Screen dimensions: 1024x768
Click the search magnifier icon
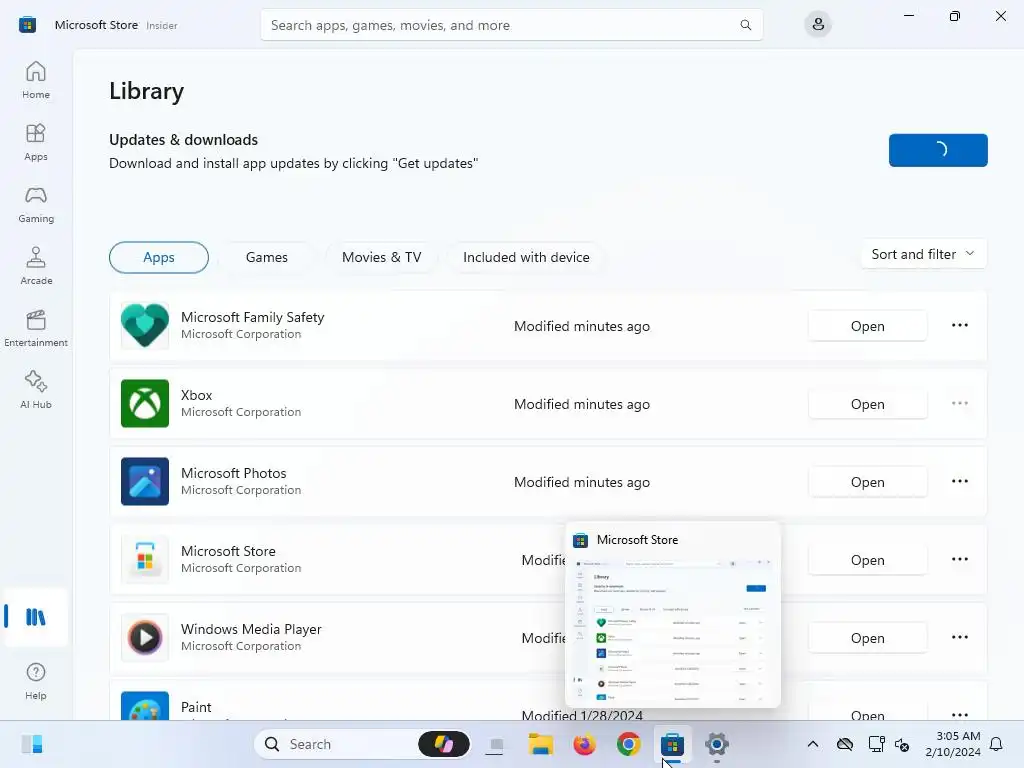[x=745, y=25]
